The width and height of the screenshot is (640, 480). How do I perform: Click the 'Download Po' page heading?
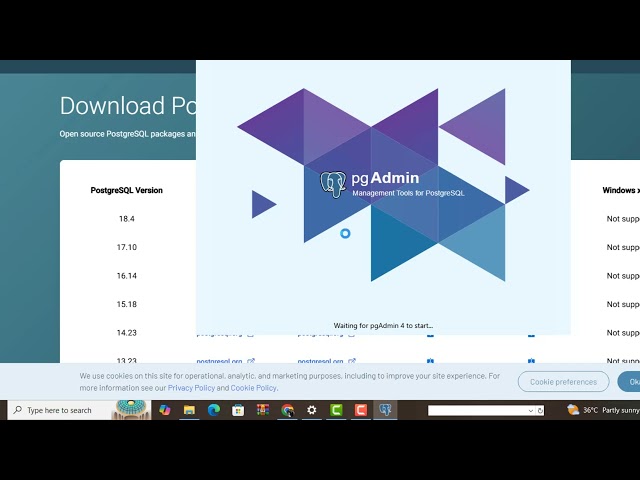click(128, 106)
